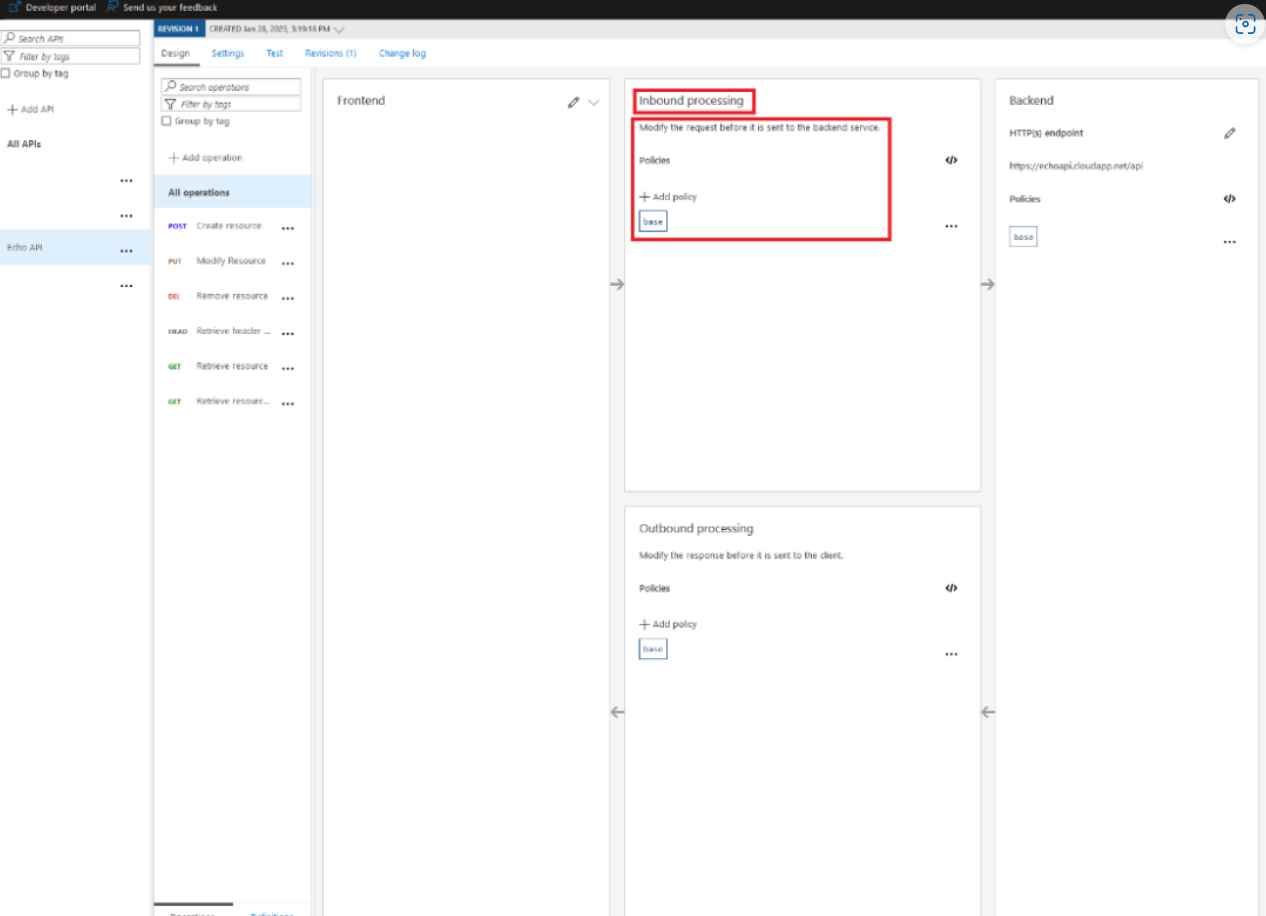Open ellipsis menu beside inbound base policy
Image resolution: width=1266 pixels, height=916 pixels.
tap(950, 225)
